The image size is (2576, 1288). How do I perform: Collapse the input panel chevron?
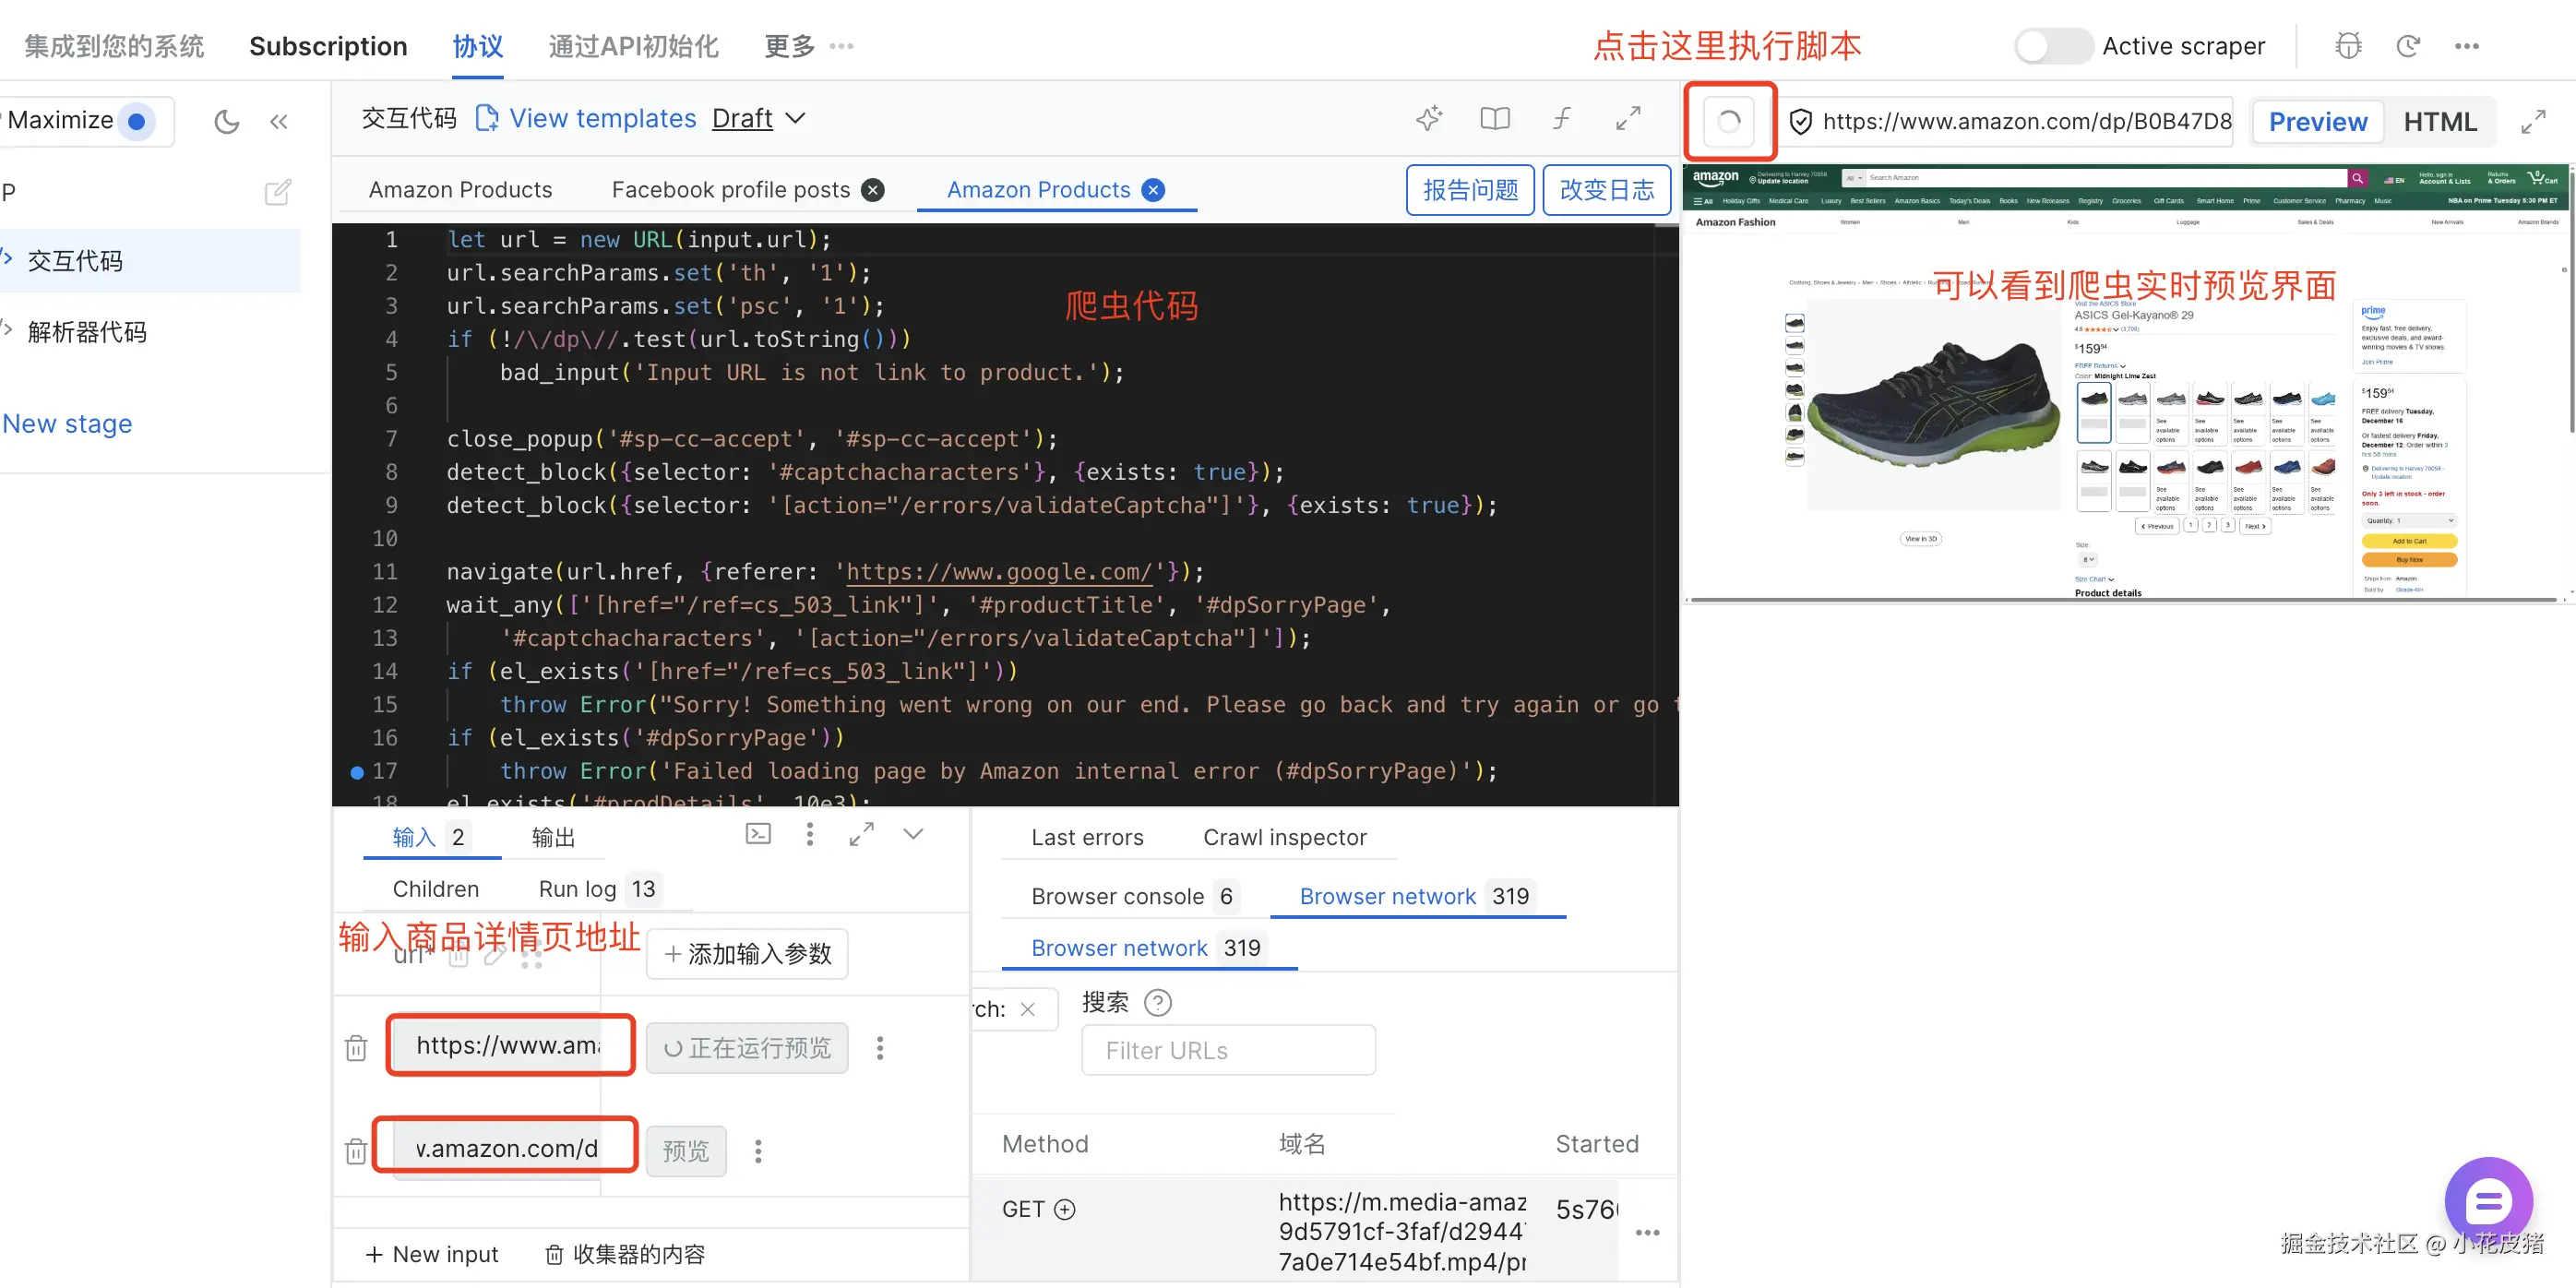tap(912, 834)
